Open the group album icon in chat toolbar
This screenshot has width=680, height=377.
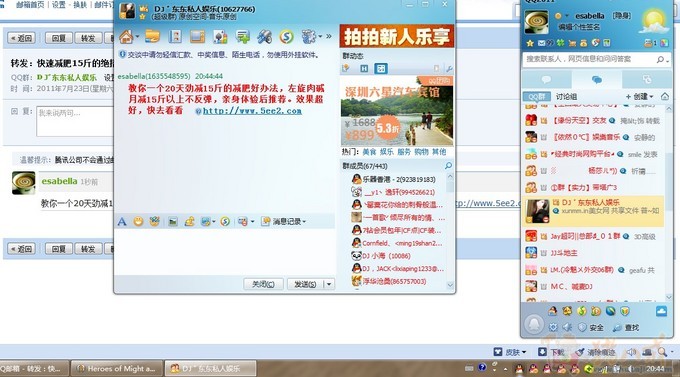(175, 36)
